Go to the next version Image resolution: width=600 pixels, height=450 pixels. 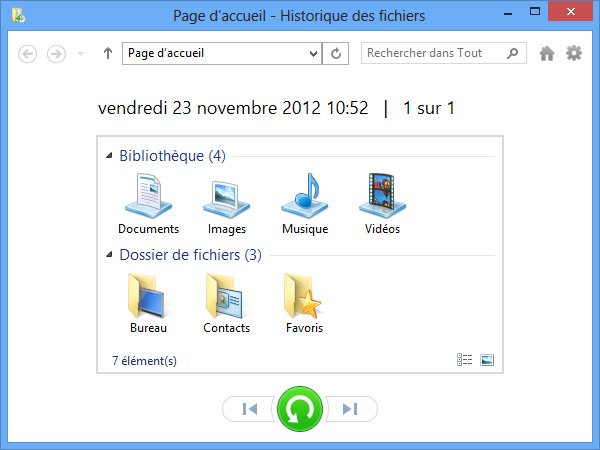(351, 409)
